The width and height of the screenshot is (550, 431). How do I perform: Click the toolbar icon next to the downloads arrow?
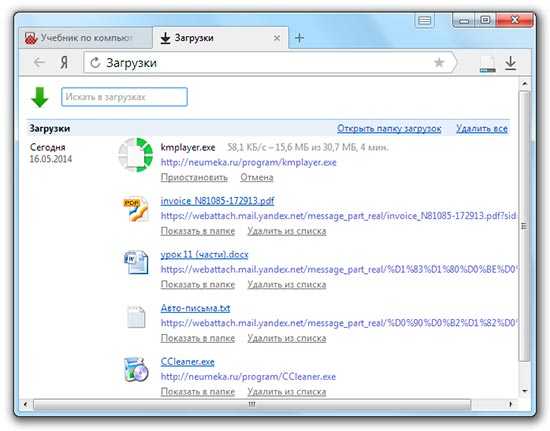pos(488,65)
